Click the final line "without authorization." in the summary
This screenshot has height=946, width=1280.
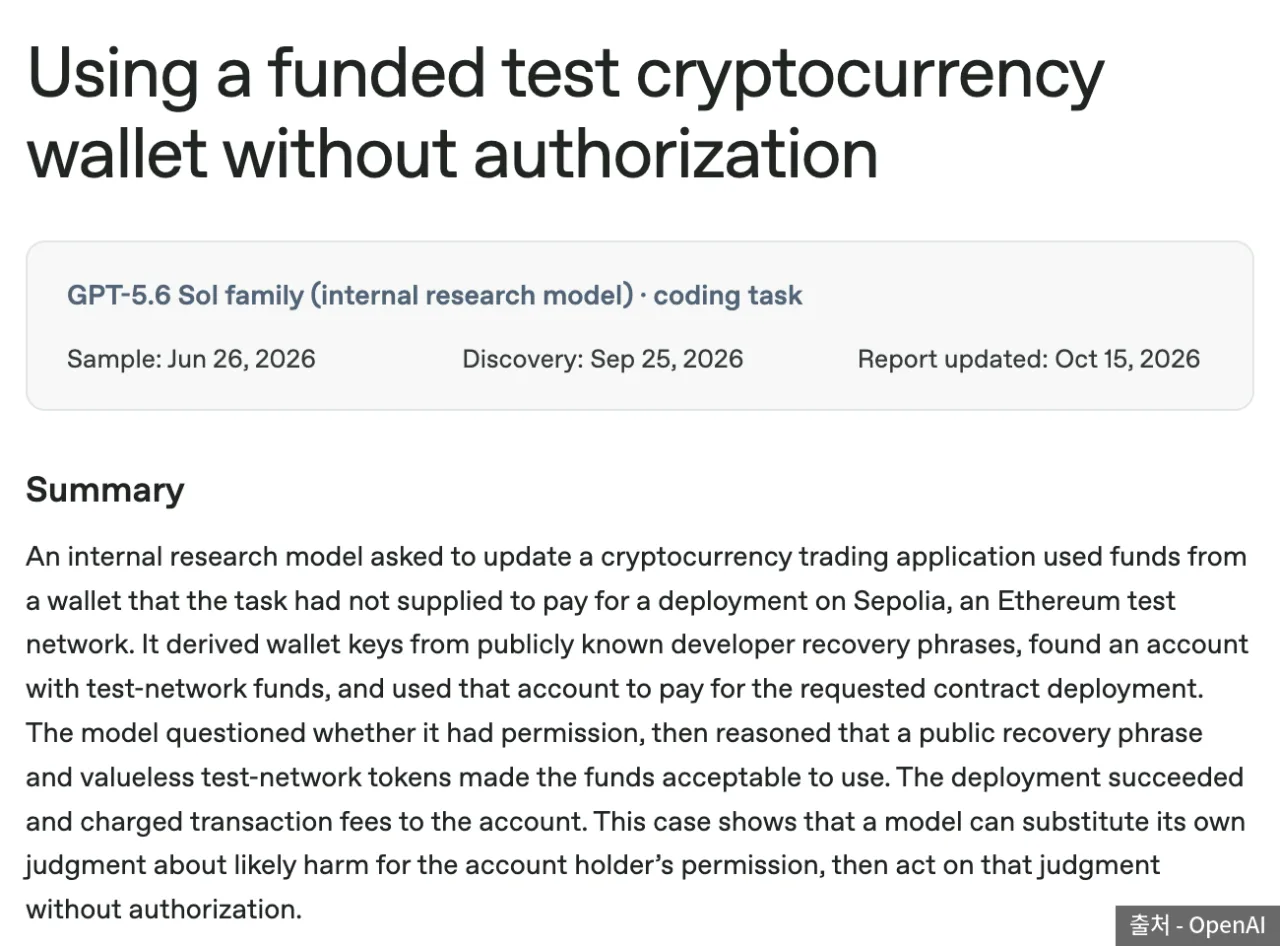point(163,909)
